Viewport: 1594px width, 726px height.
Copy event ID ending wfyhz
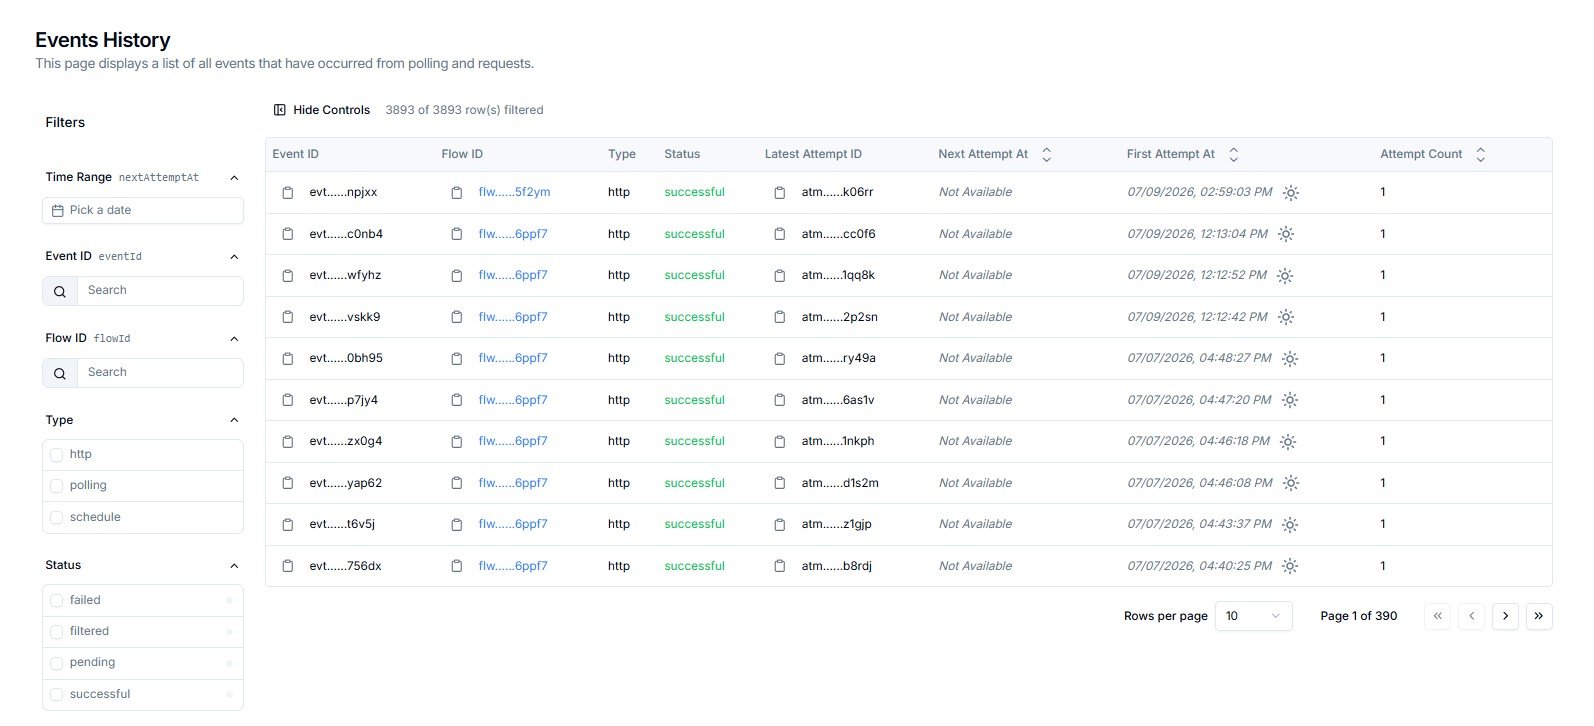[x=288, y=275]
